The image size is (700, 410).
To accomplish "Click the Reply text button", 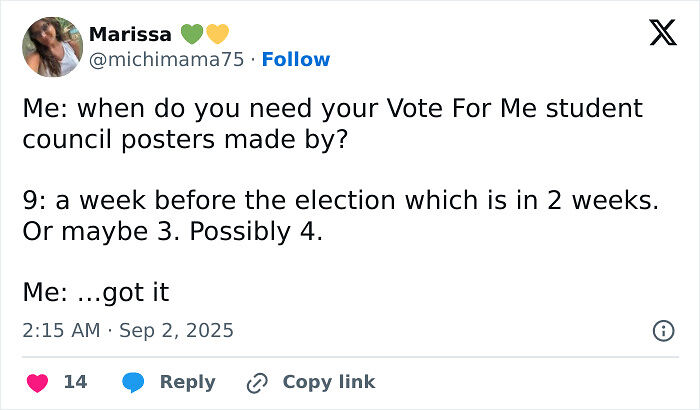I will 188,382.
